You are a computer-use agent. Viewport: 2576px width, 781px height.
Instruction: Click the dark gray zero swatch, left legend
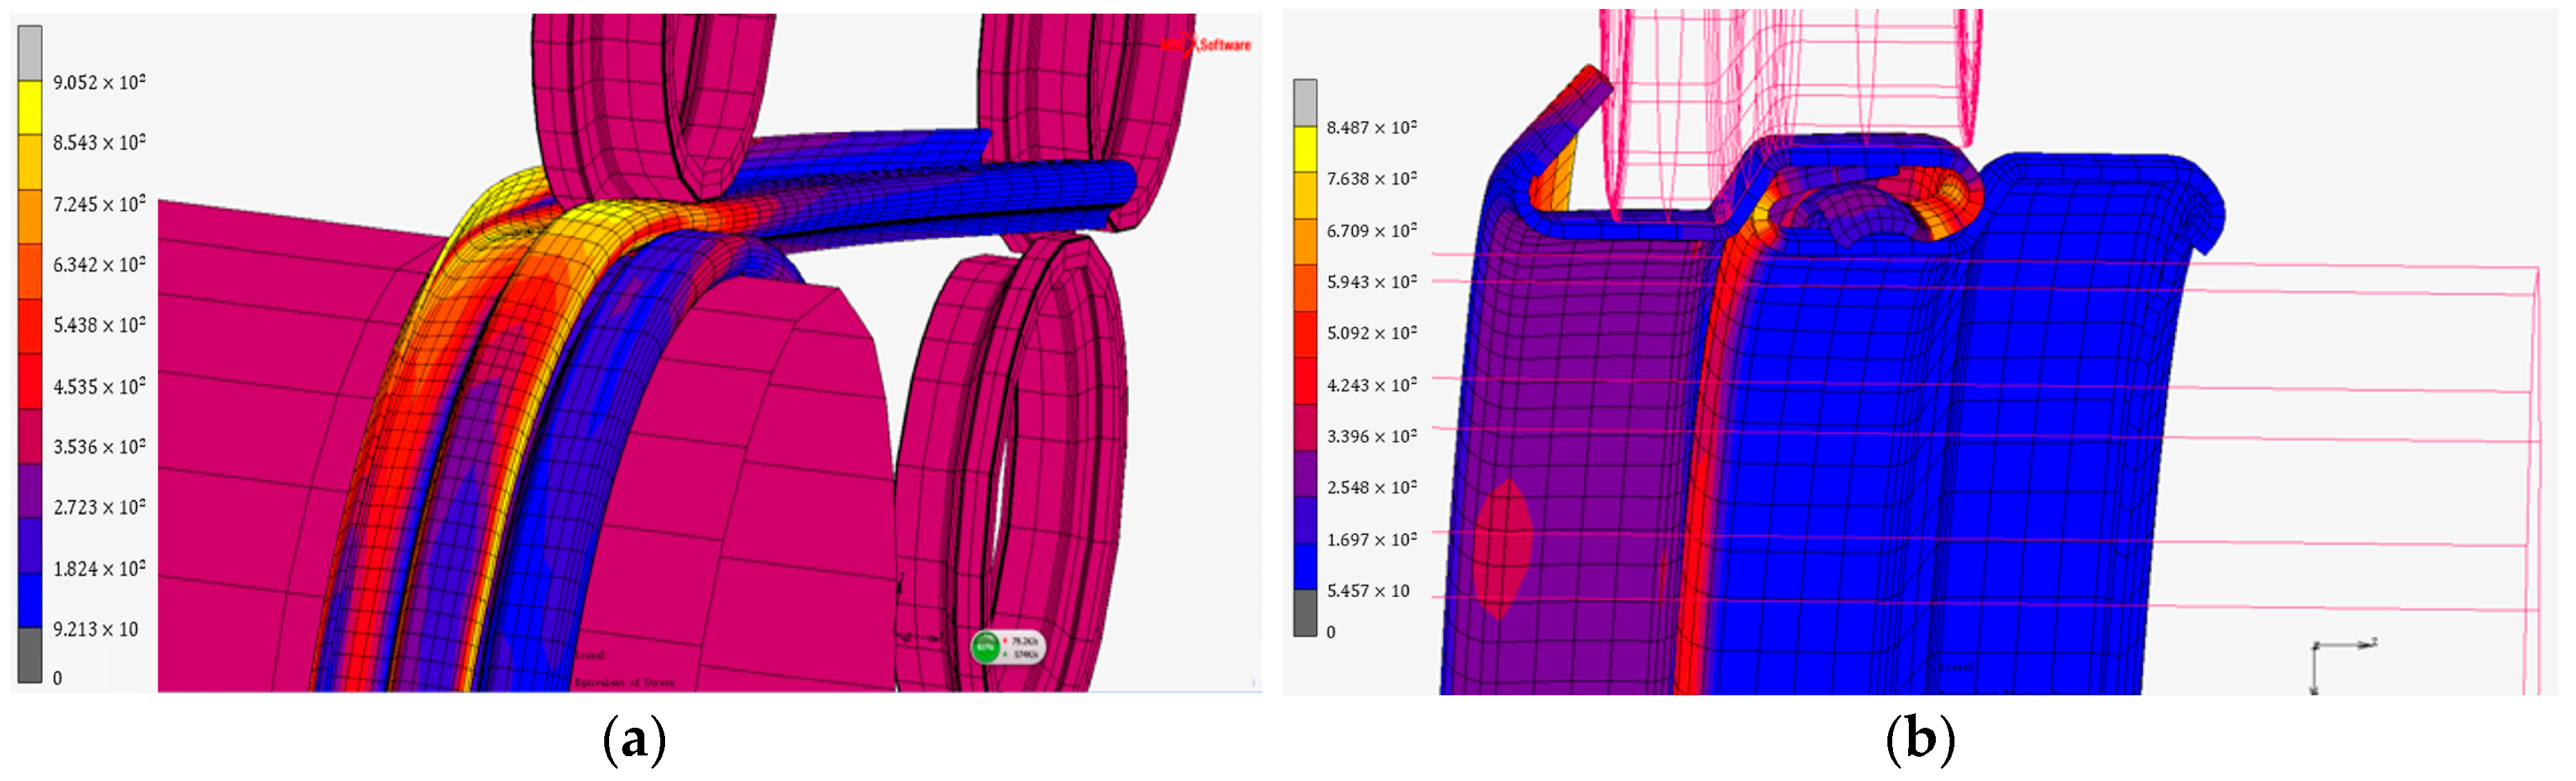(x=30, y=655)
